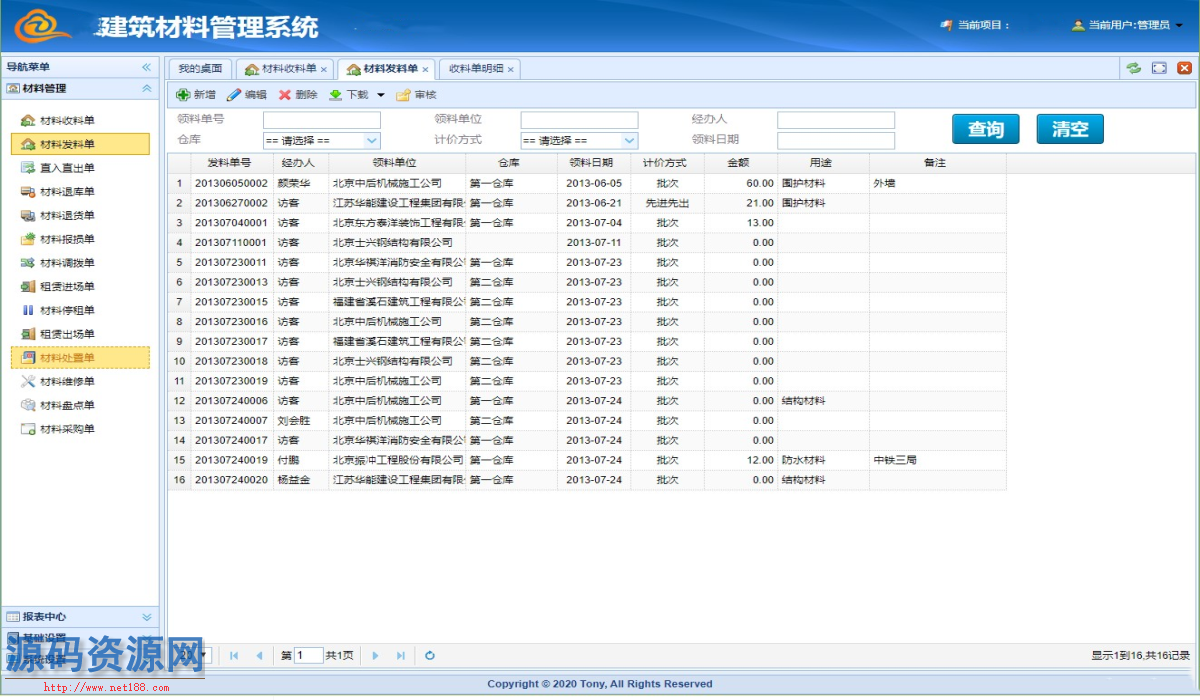This screenshot has height=700, width=1200.
Task: Click 先进先出 cell in 计价方式 column
Action: pyautogui.click(x=667, y=203)
